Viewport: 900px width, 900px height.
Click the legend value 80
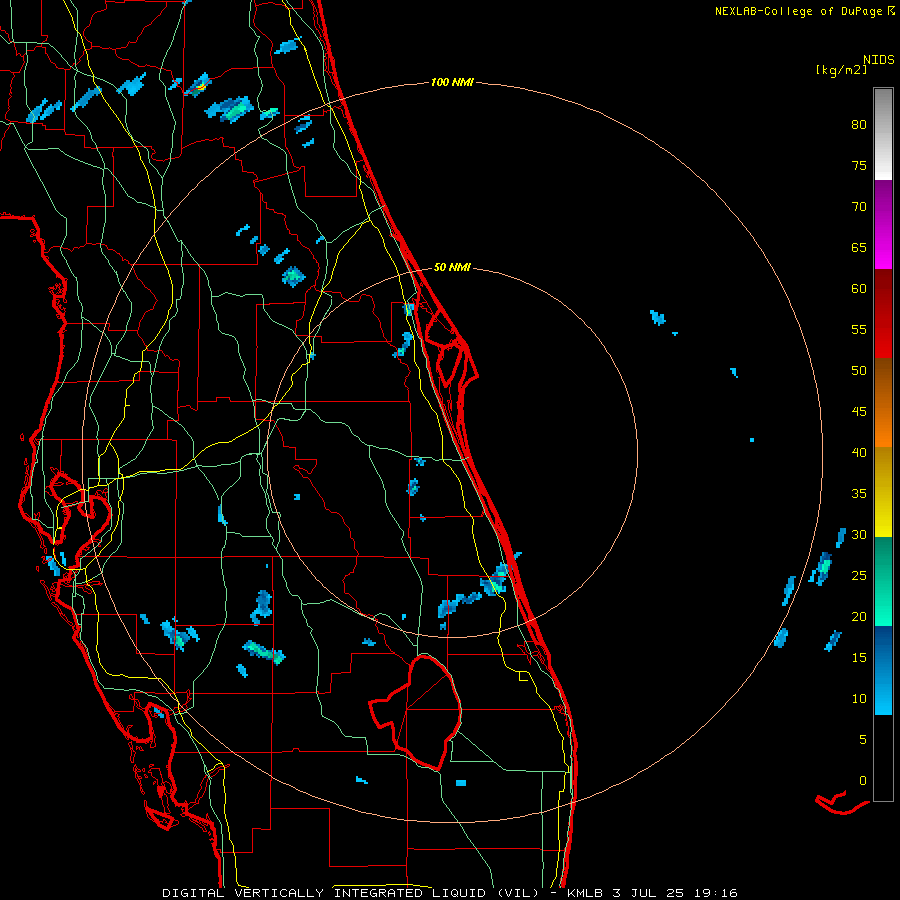tap(859, 125)
